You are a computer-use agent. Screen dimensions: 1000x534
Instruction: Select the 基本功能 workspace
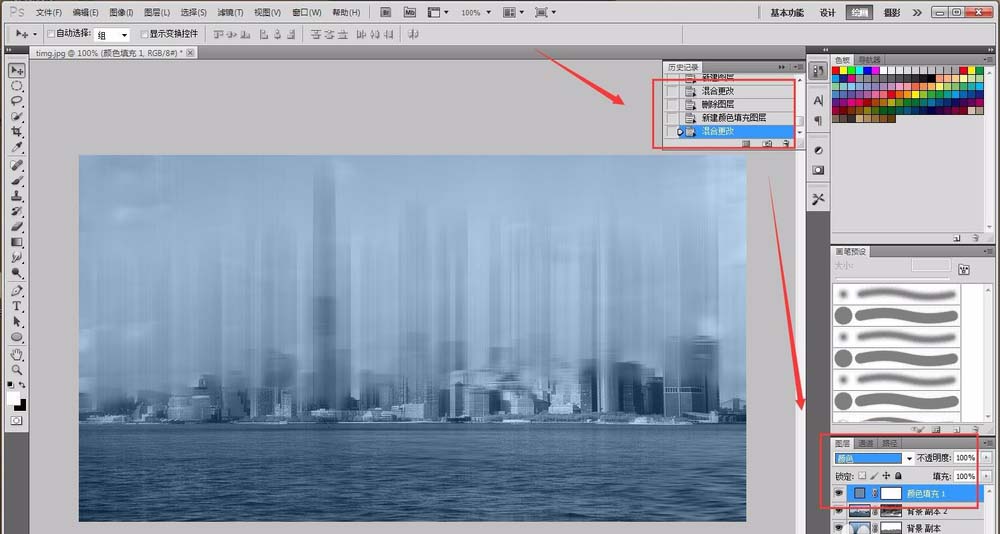point(787,13)
